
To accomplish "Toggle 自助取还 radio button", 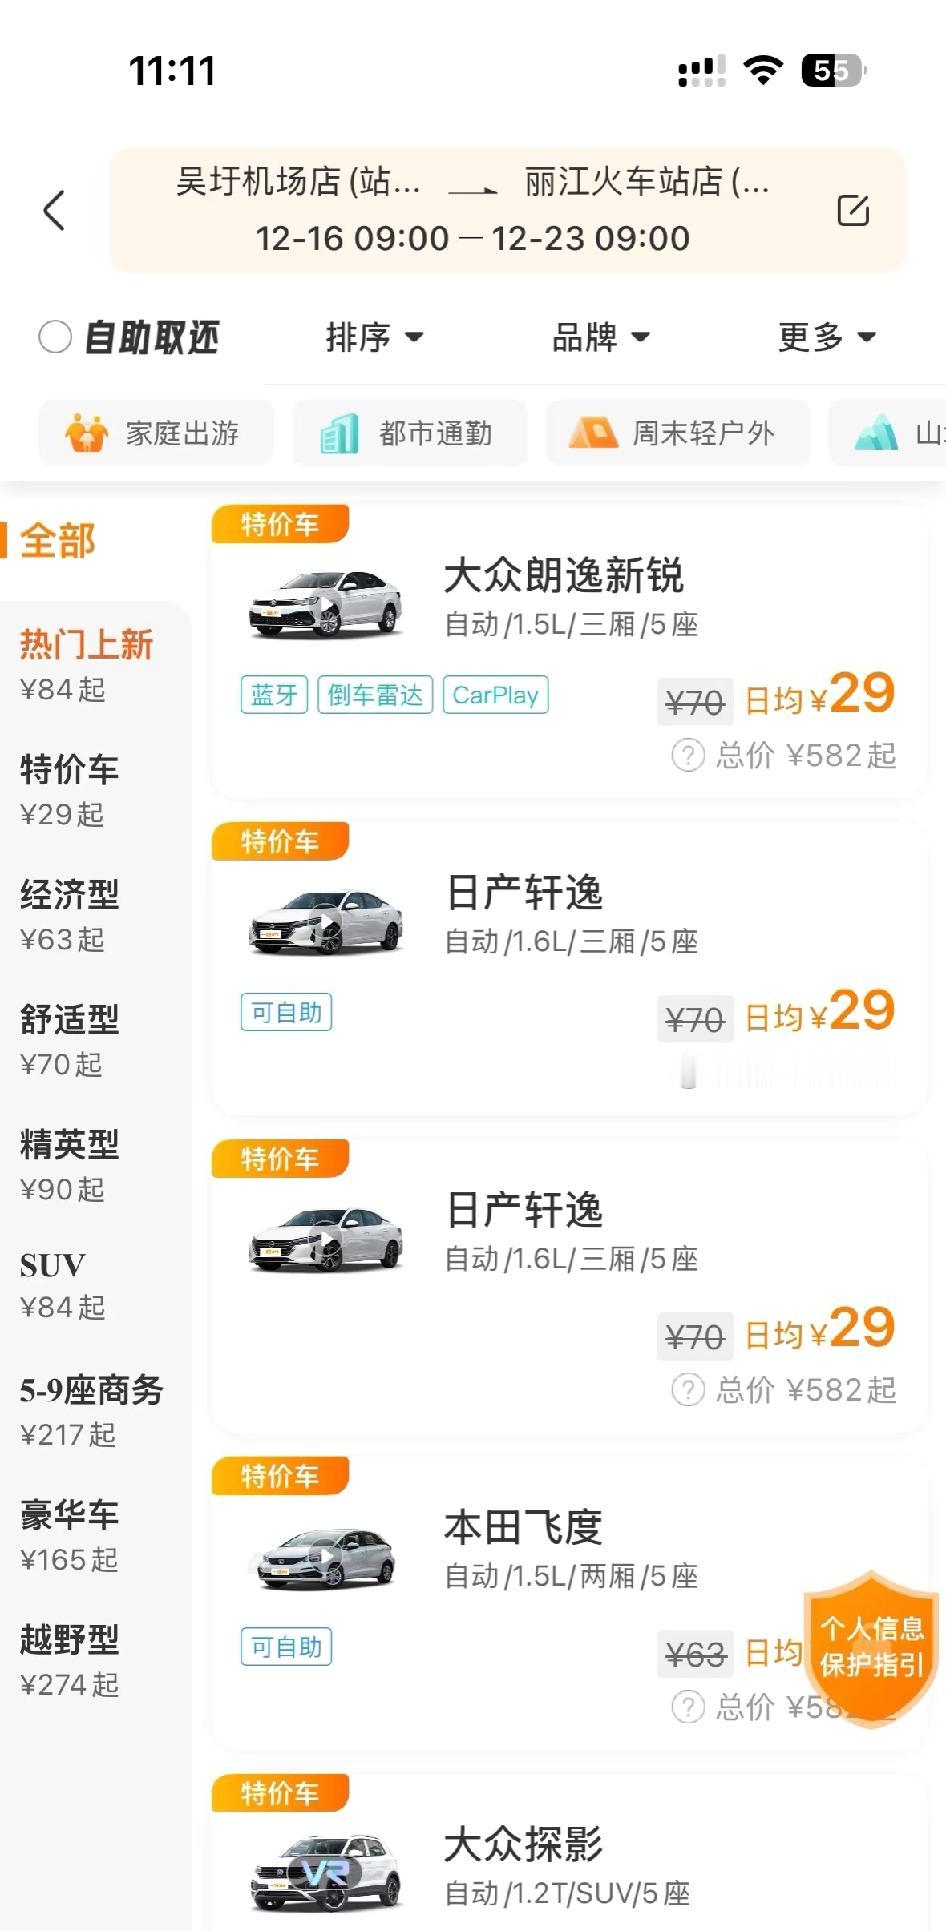I will [x=55, y=337].
